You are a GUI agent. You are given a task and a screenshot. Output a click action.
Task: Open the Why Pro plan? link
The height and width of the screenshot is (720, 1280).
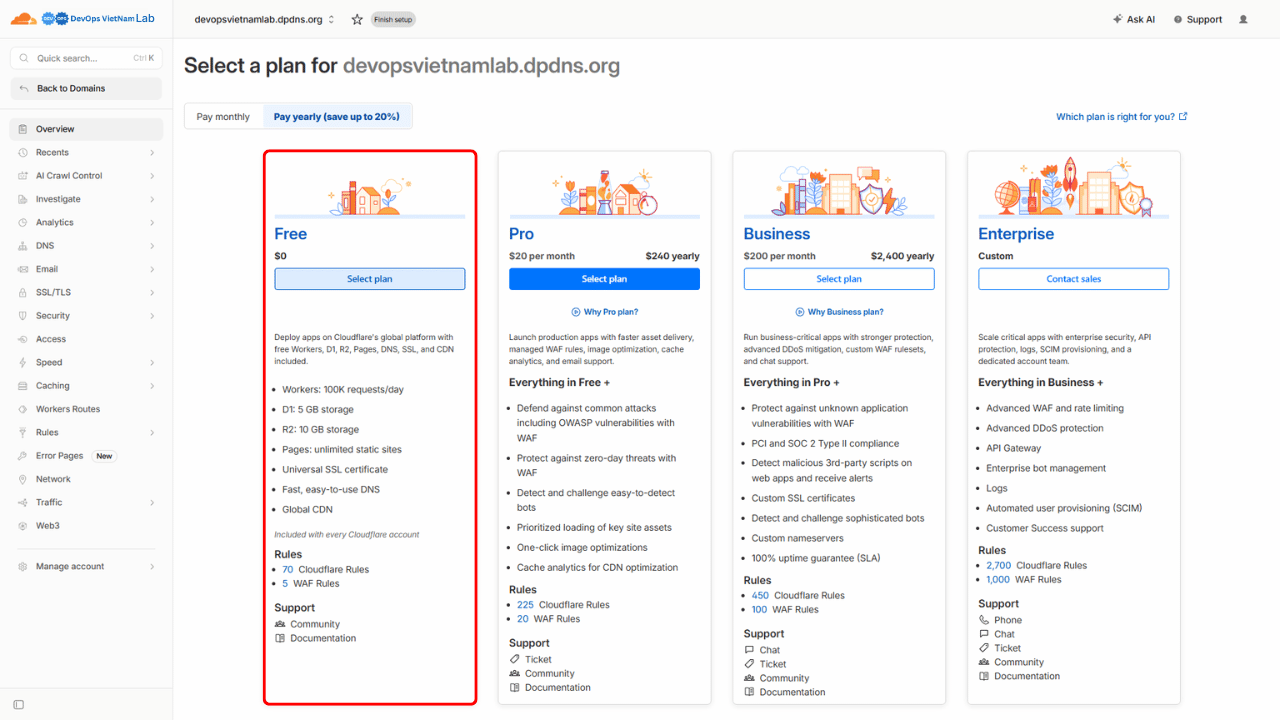tap(604, 312)
